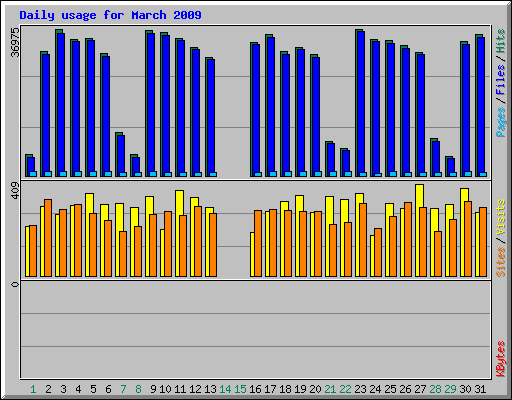Click day label 19 on the x-axis
This screenshot has width=512, height=400.
pos(300,389)
